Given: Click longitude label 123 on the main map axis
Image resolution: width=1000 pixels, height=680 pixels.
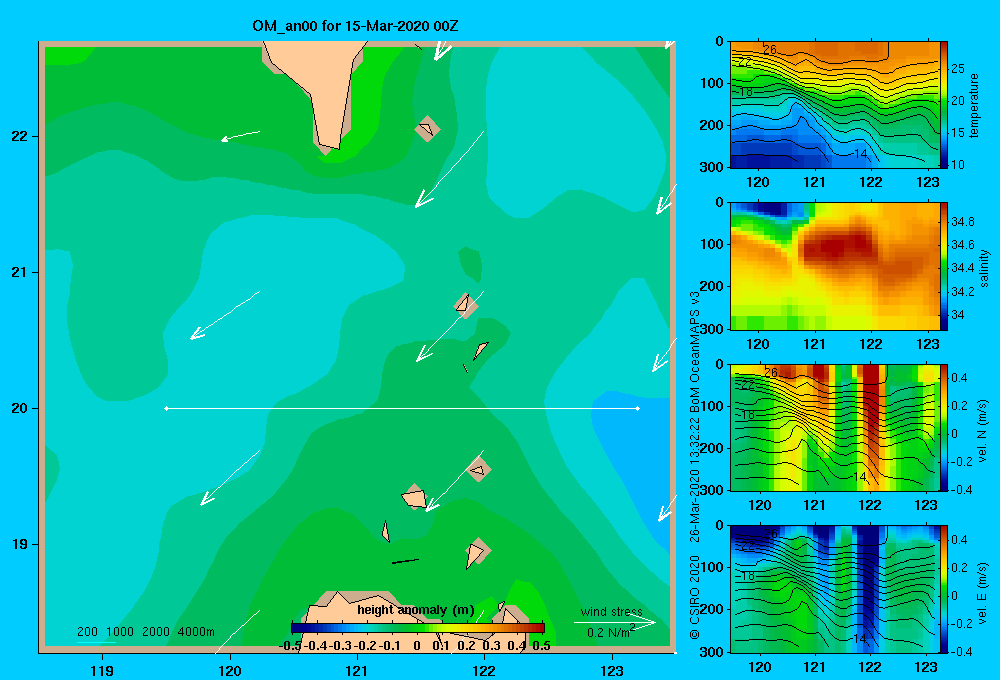Looking at the screenshot, I should click(612, 670).
